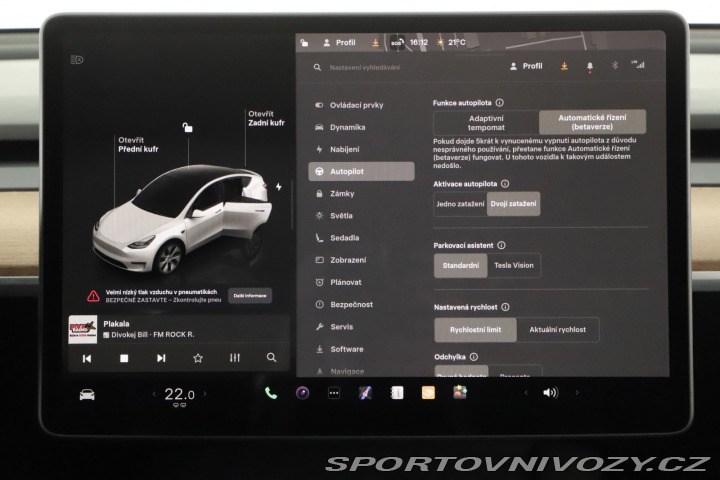Show info for Nastavená rychlost
Viewport: 720px width, 480px height.
[x=506, y=307]
